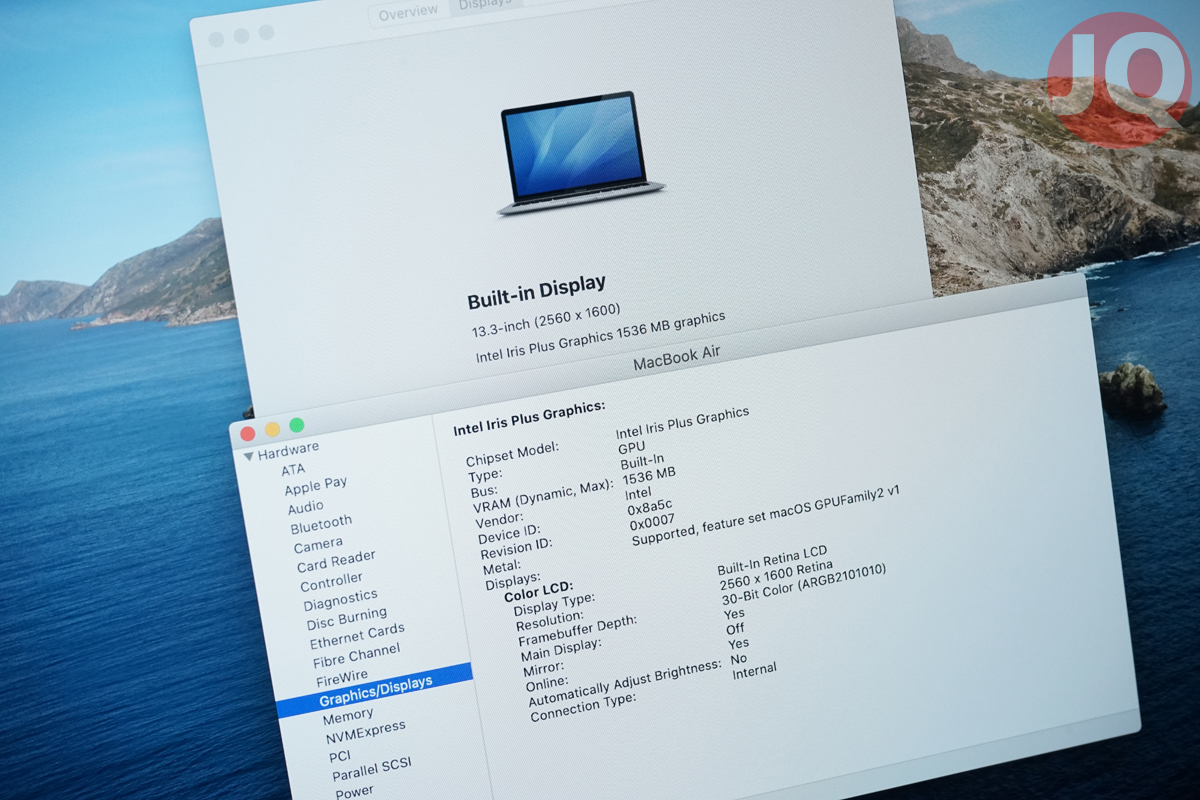1200x800 pixels.
Task: Show PCI hardware information
Action: point(340,756)
